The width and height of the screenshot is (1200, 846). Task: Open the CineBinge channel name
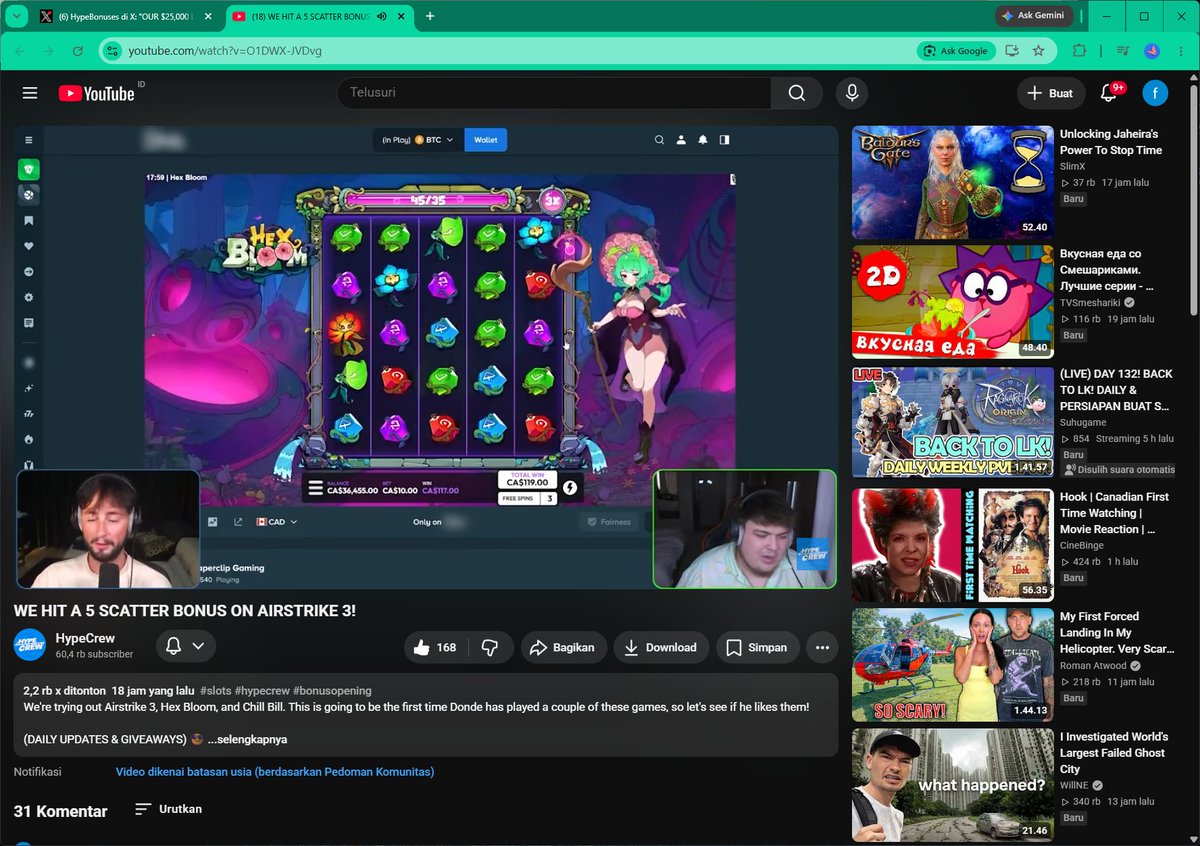1083,545
